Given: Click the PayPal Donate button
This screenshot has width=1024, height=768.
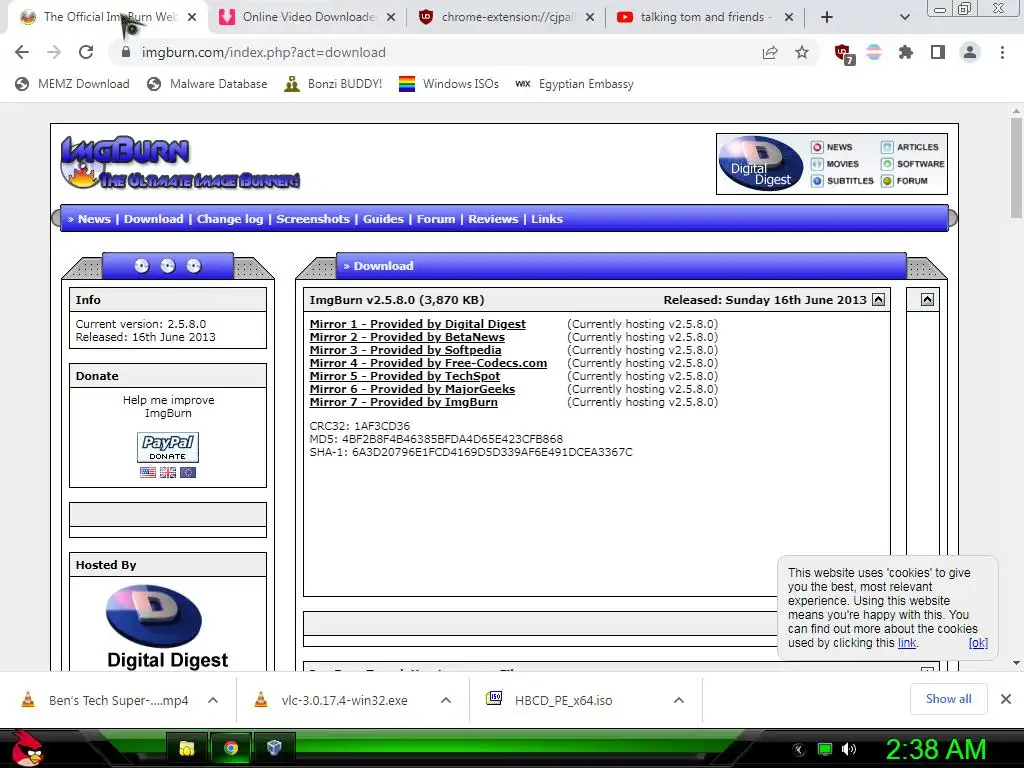Looking at the screenshot, I should coord(168,447).
